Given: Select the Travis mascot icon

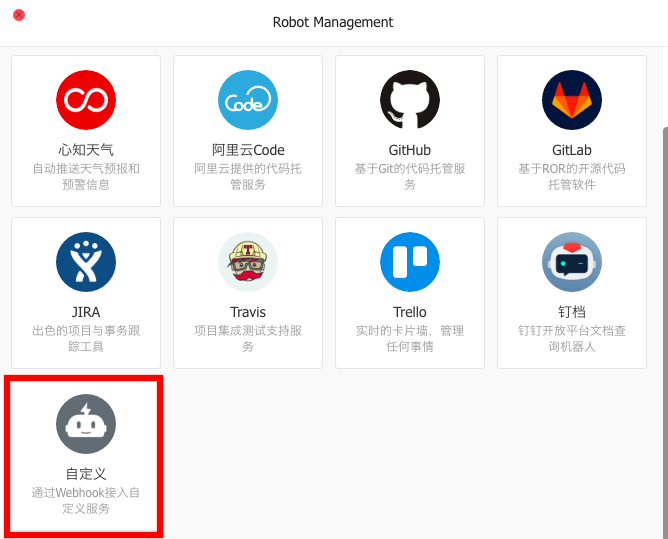Looking at the screenshot, I should 248,262.
